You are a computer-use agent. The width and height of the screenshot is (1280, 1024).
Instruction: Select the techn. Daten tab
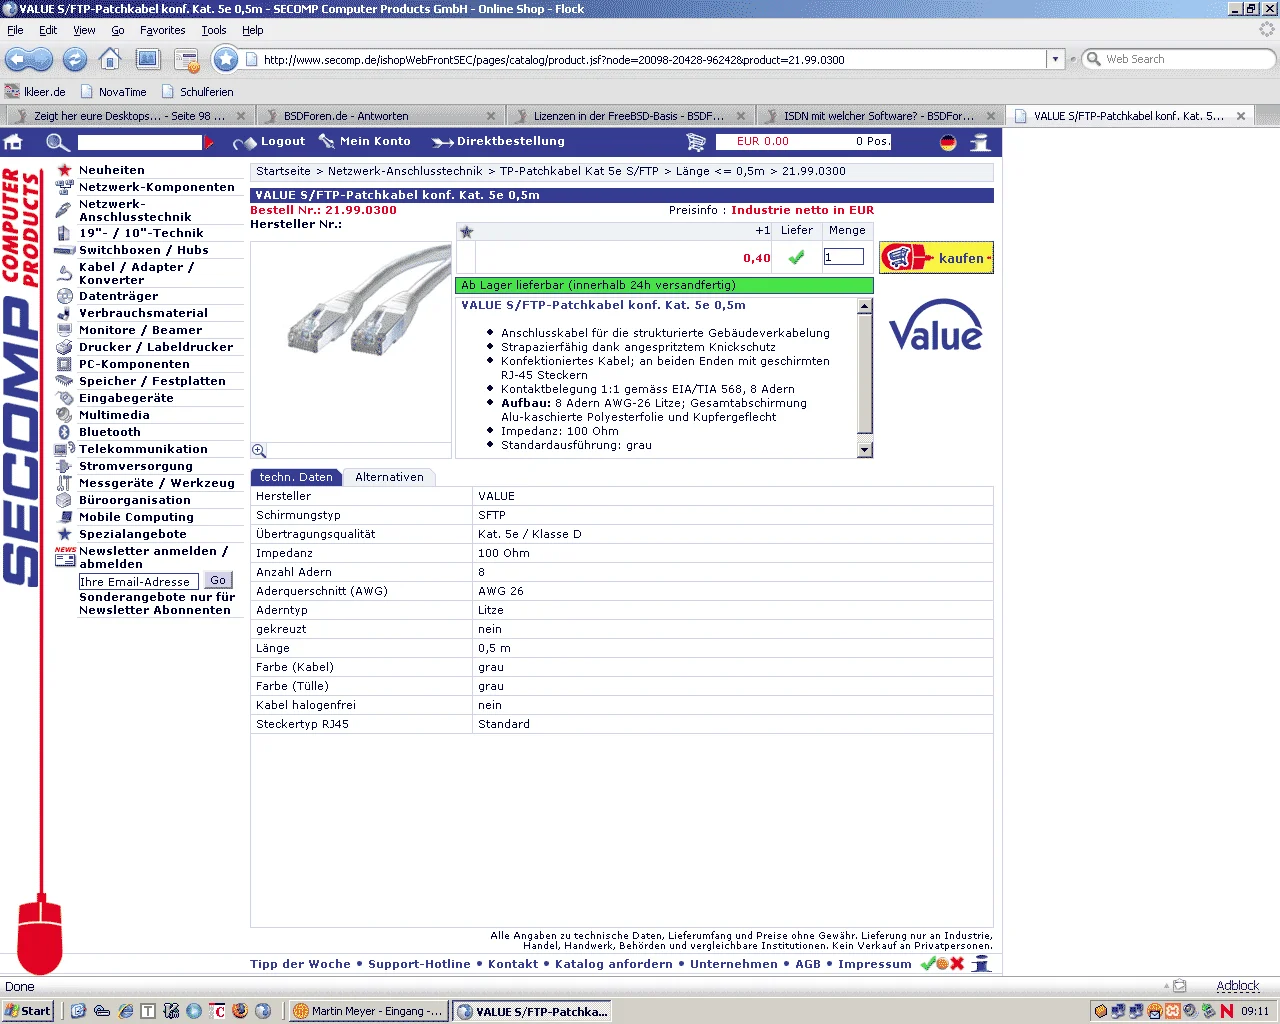296,477
